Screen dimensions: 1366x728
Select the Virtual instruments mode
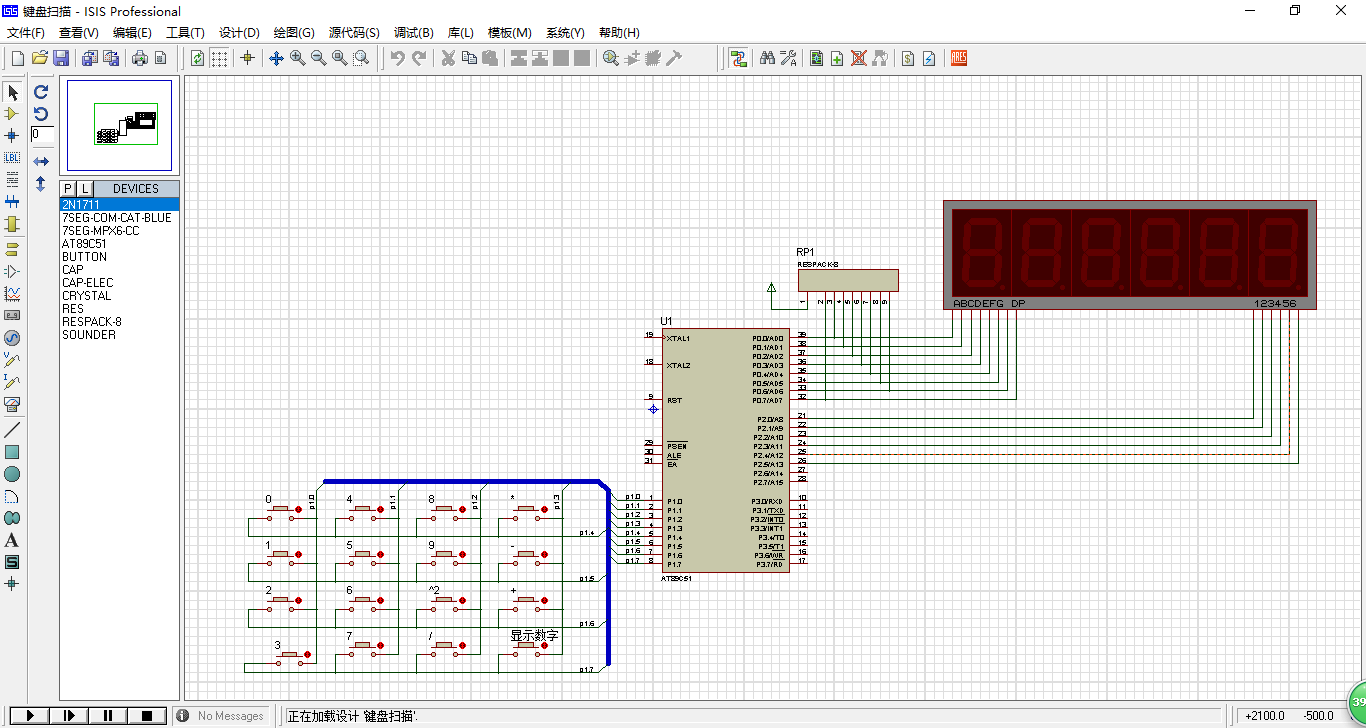coord(12,404)
